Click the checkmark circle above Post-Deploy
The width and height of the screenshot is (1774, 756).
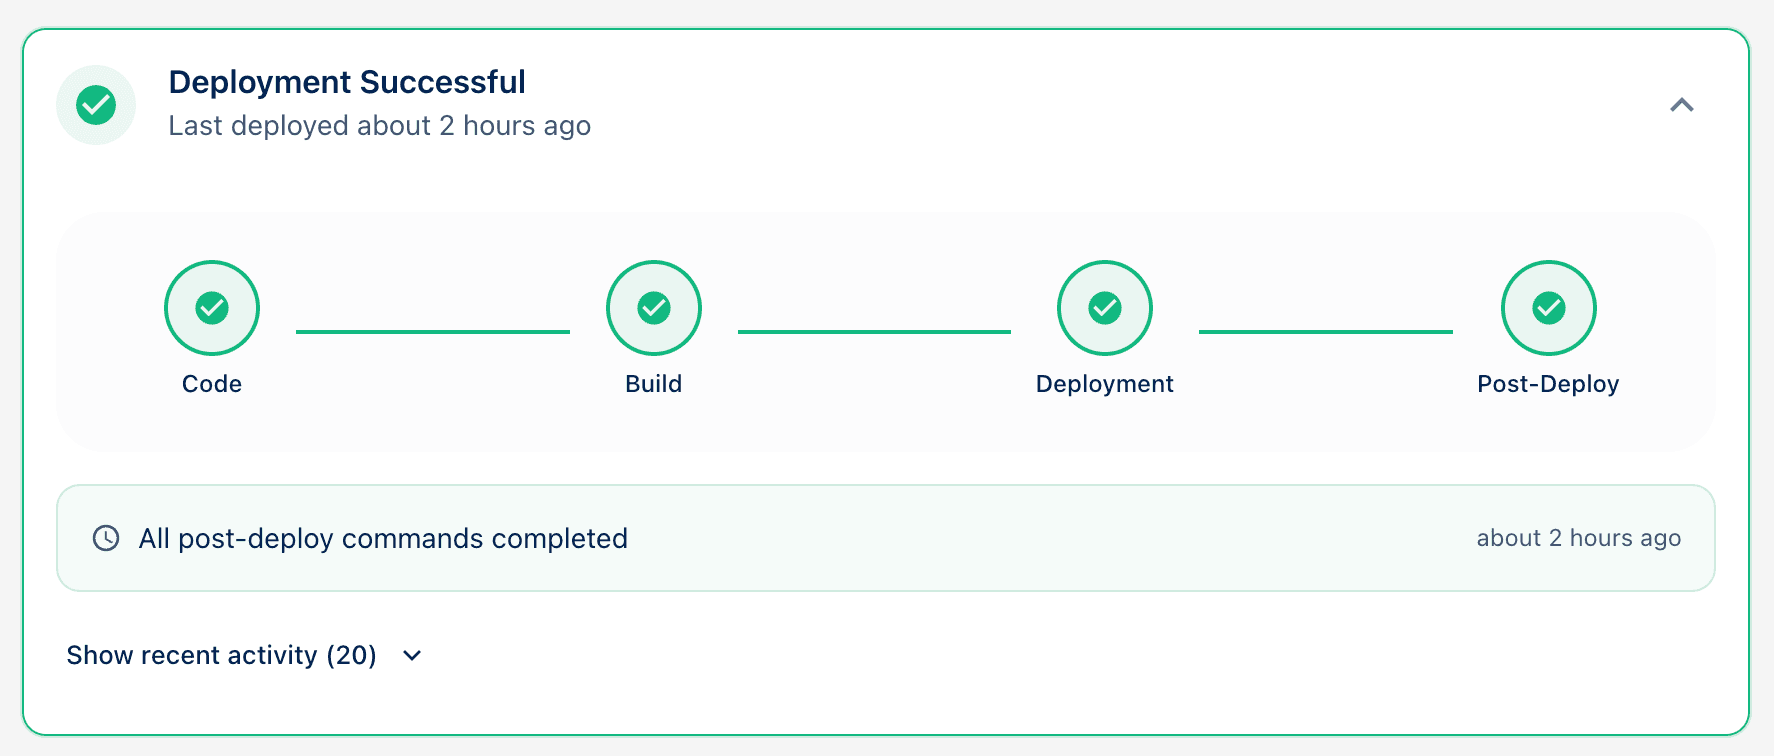click(x=1548, y=308)
